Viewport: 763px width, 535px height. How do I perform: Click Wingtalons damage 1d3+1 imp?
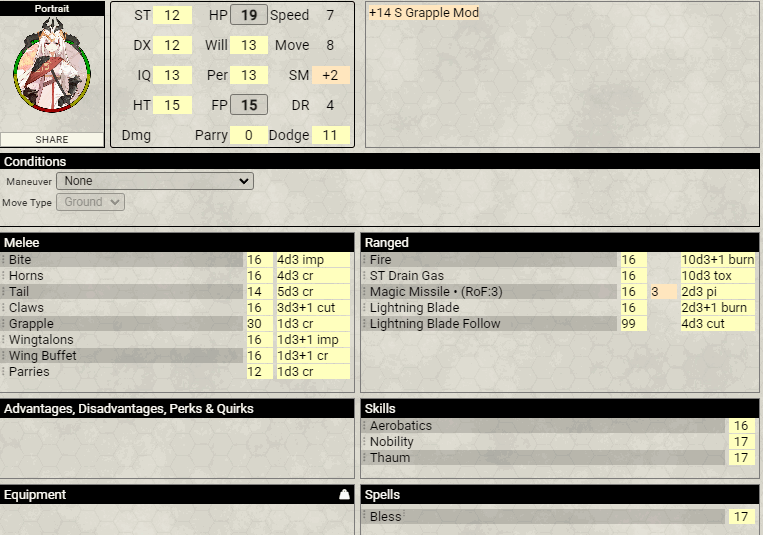click(x=313, y=340)
